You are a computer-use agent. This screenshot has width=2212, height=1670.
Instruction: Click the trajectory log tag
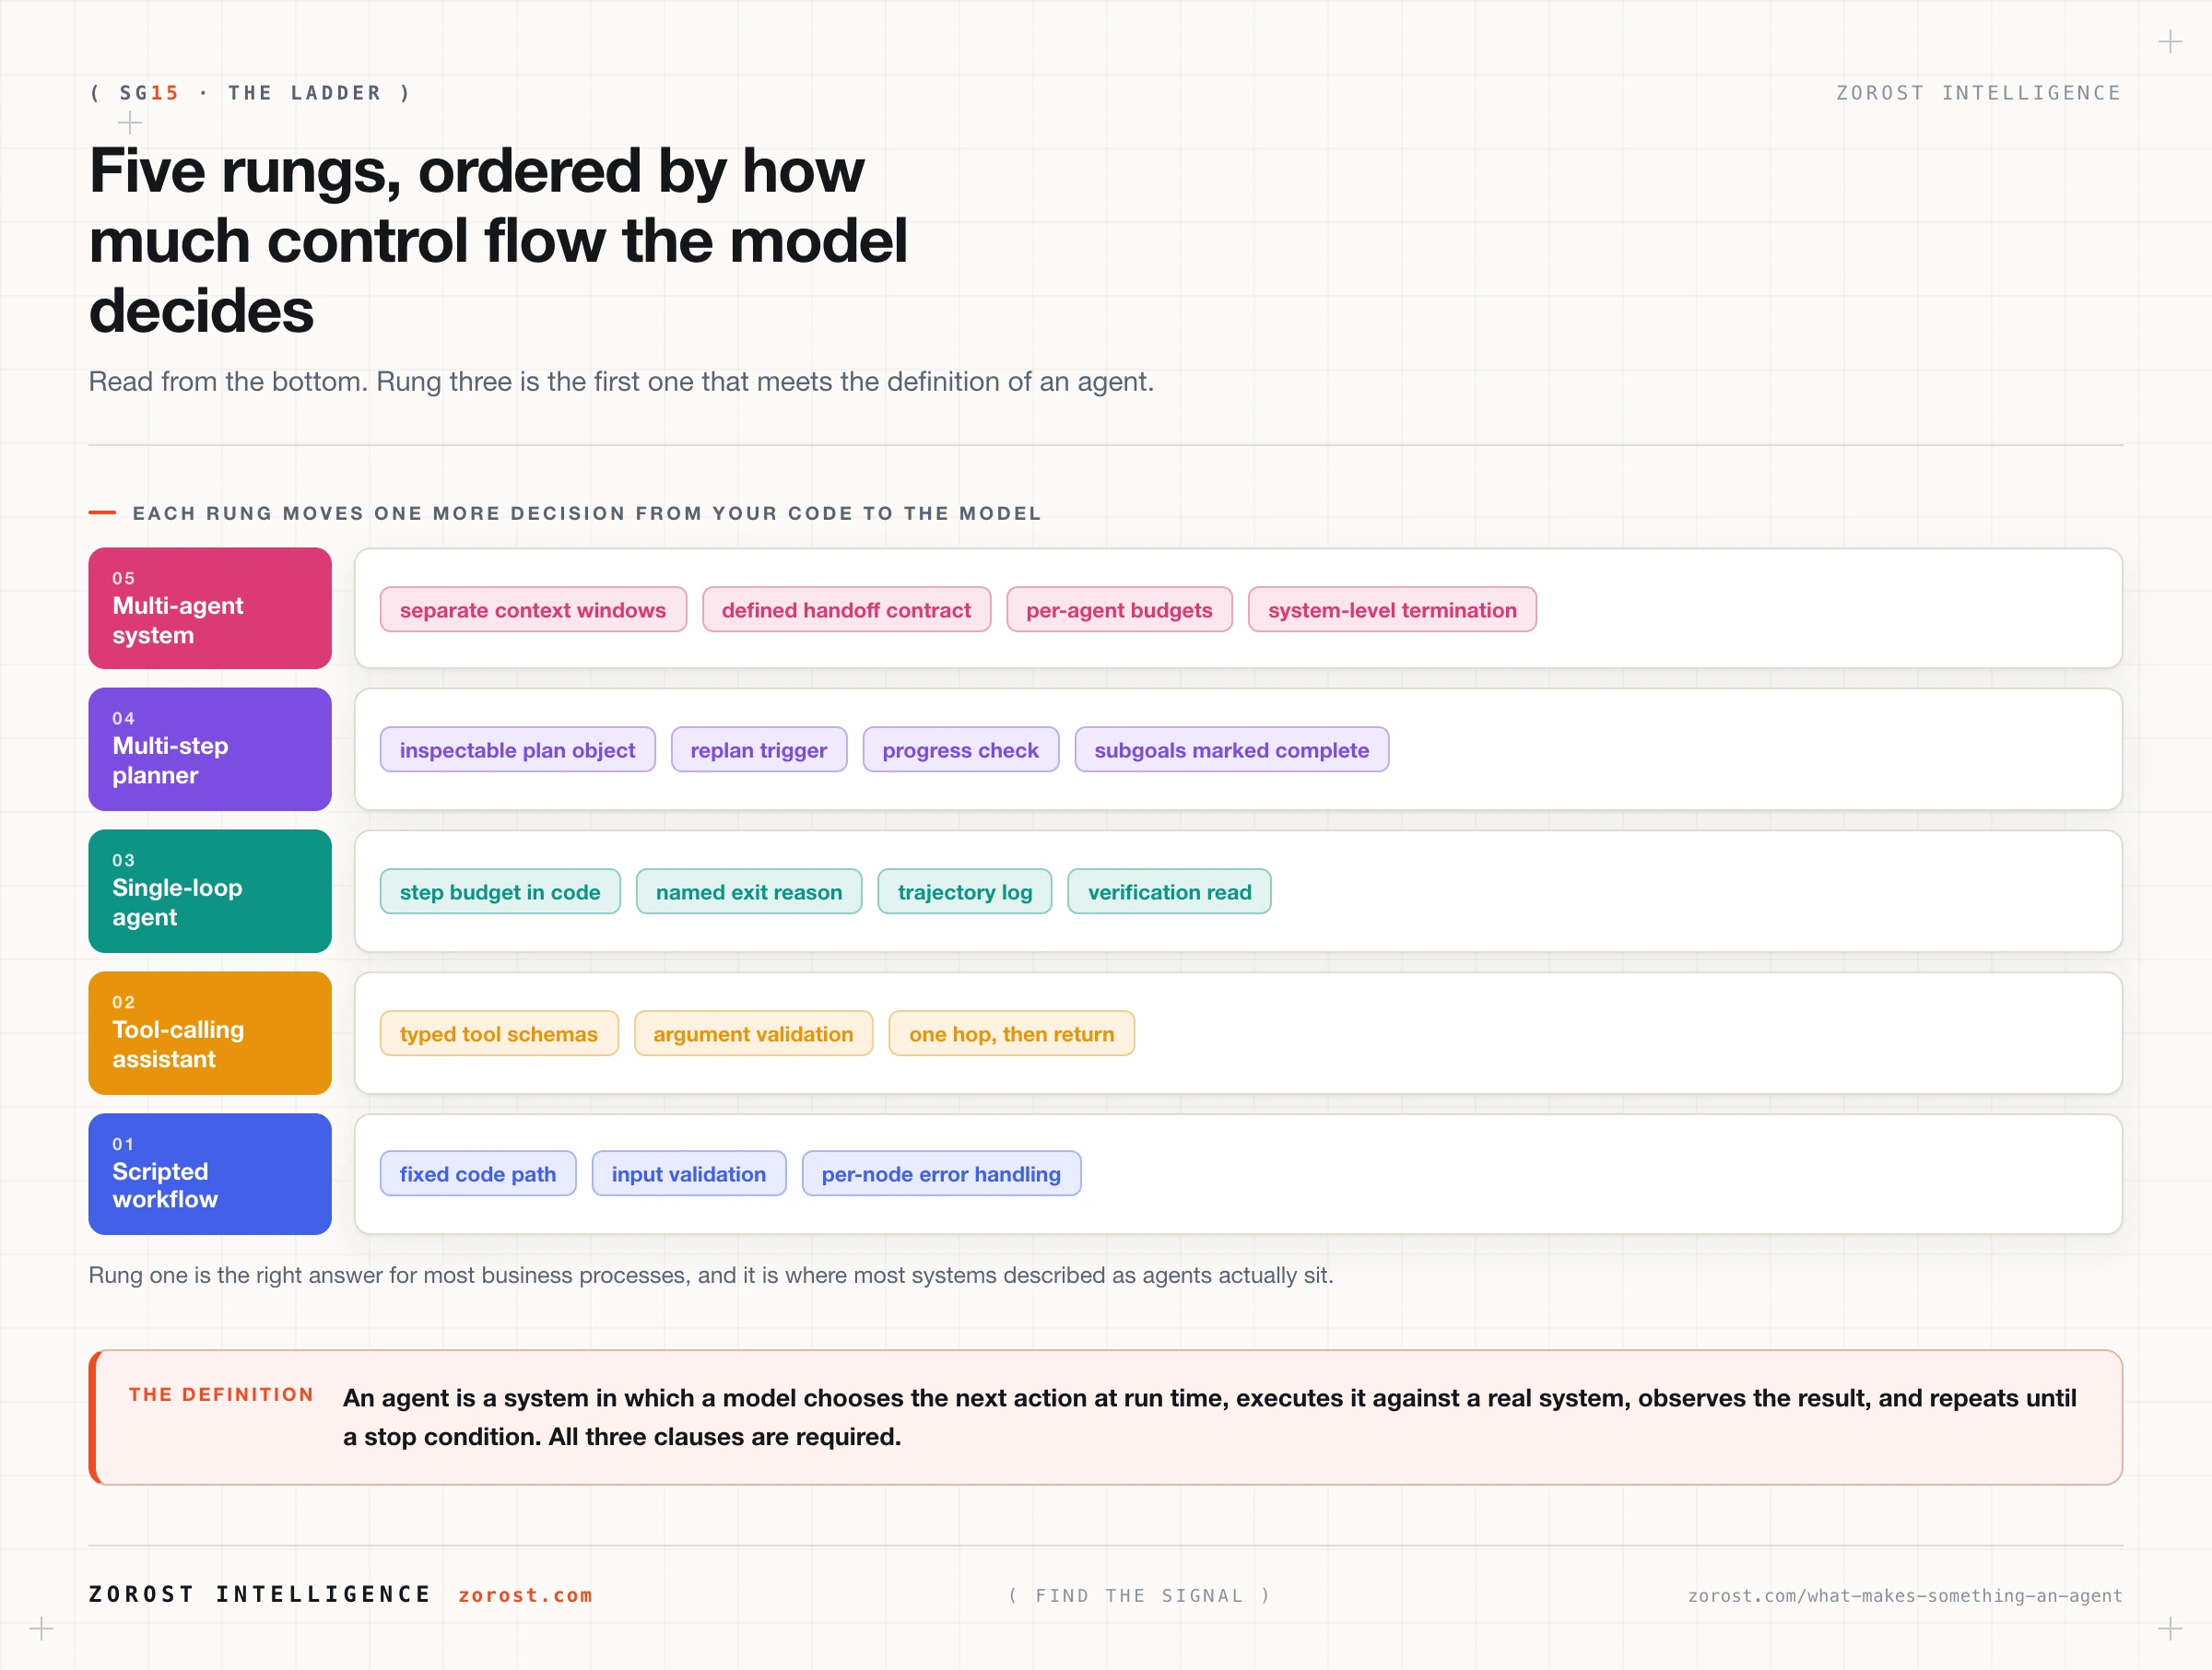point(965,892)
